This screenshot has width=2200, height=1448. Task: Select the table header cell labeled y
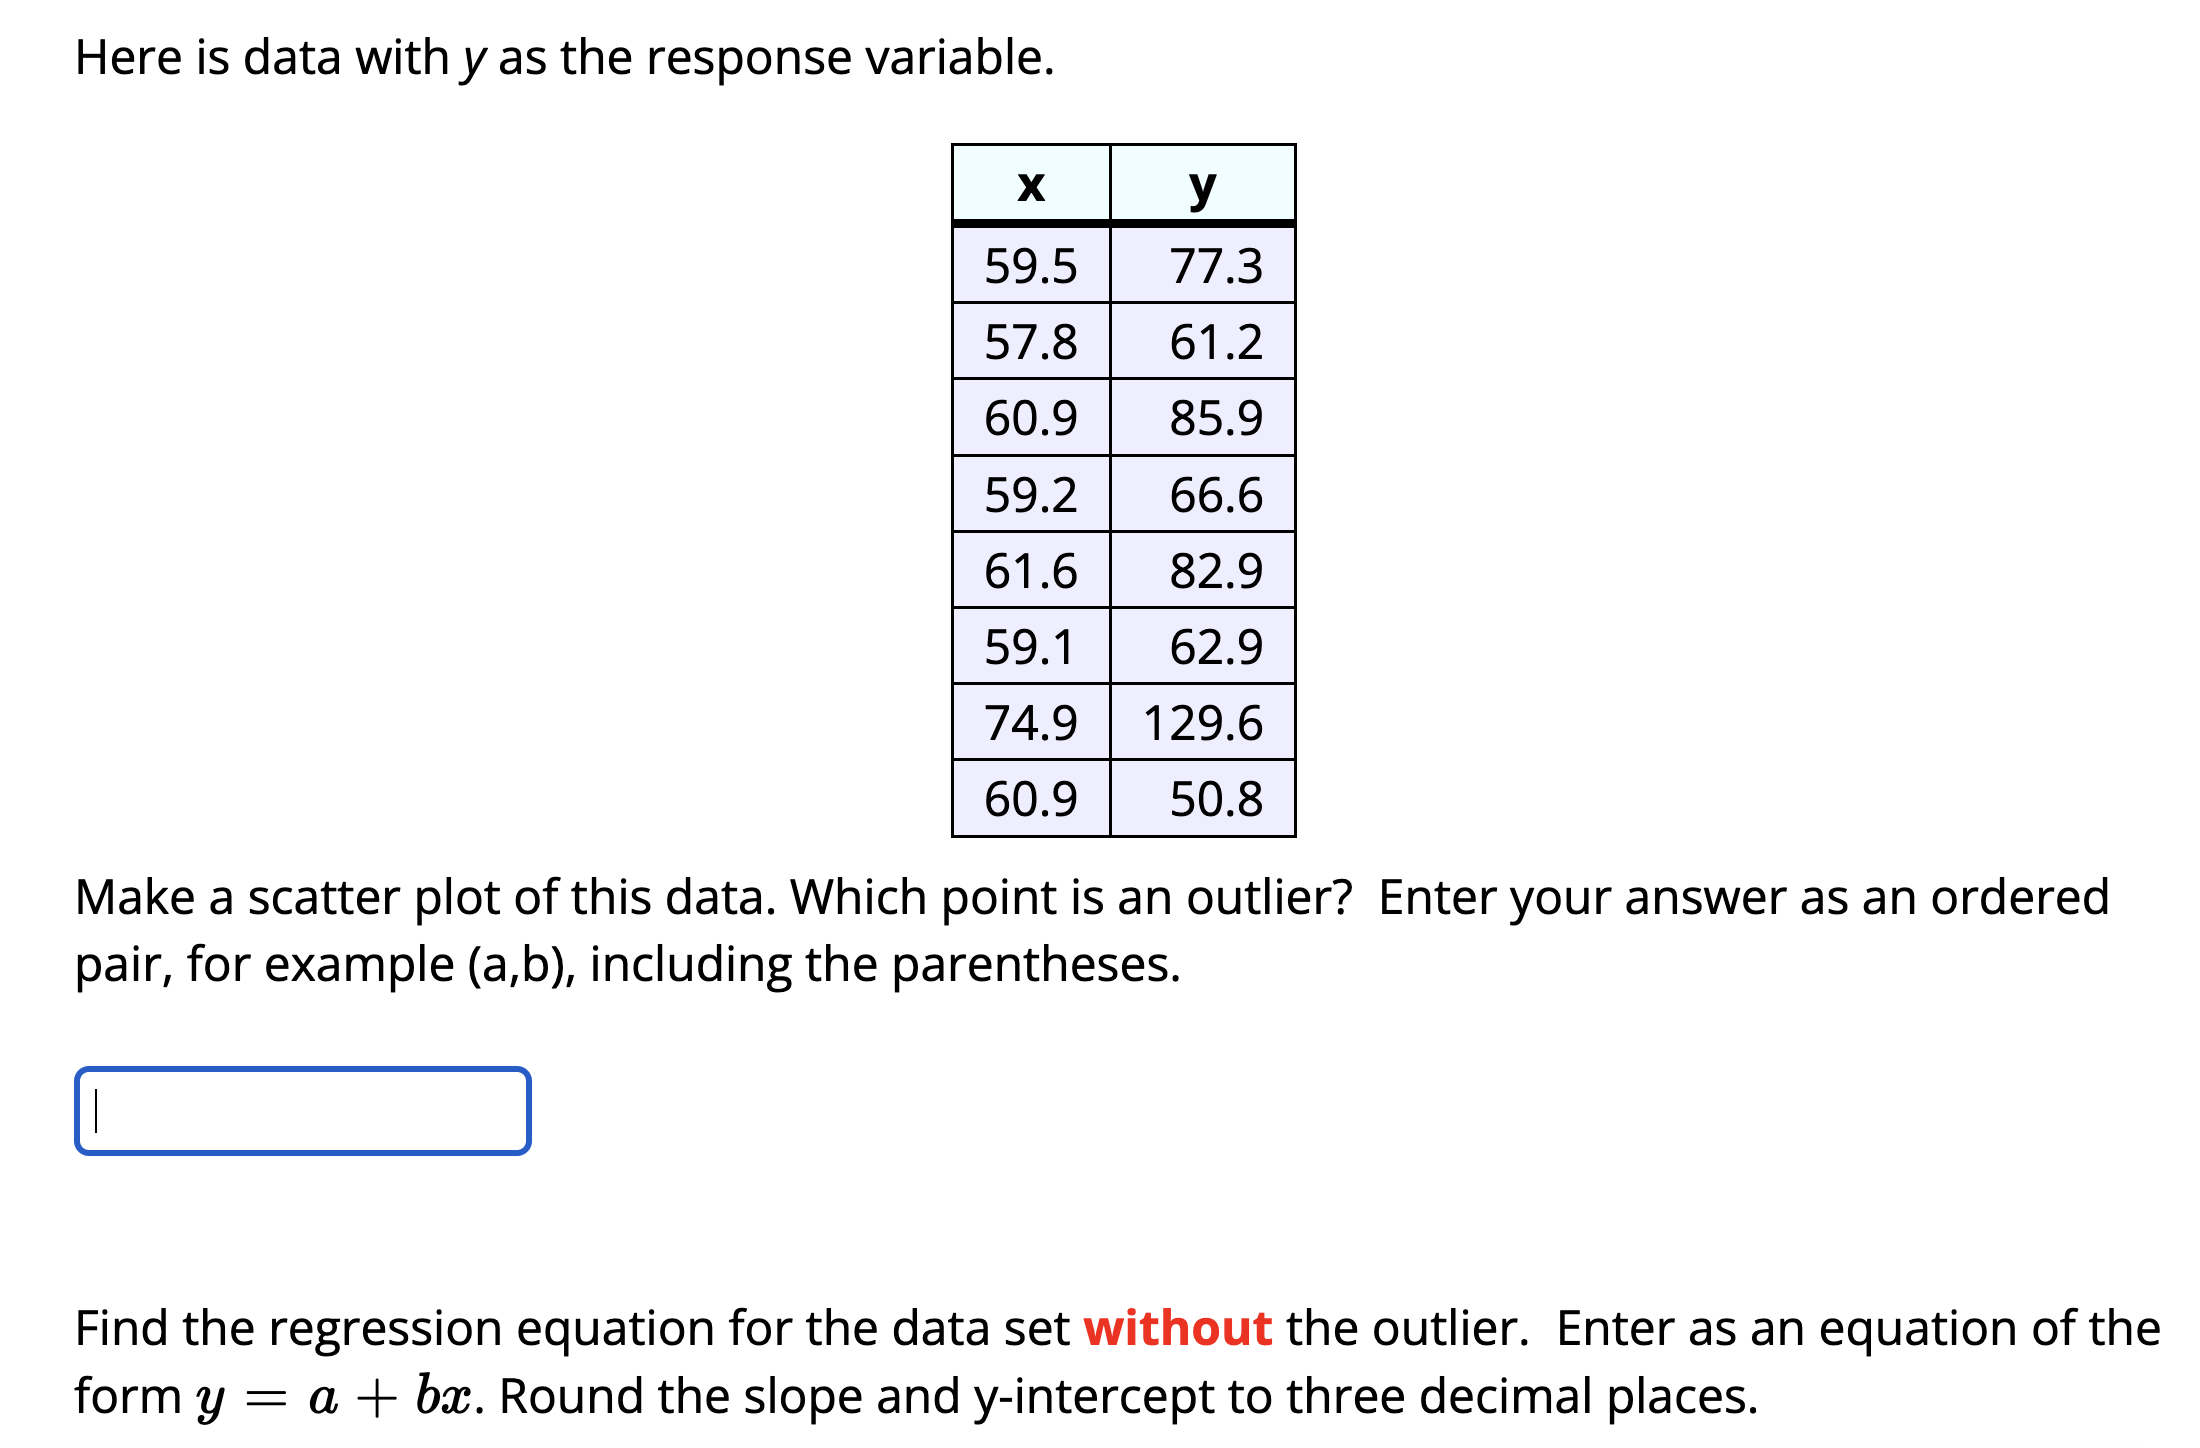1200,190
